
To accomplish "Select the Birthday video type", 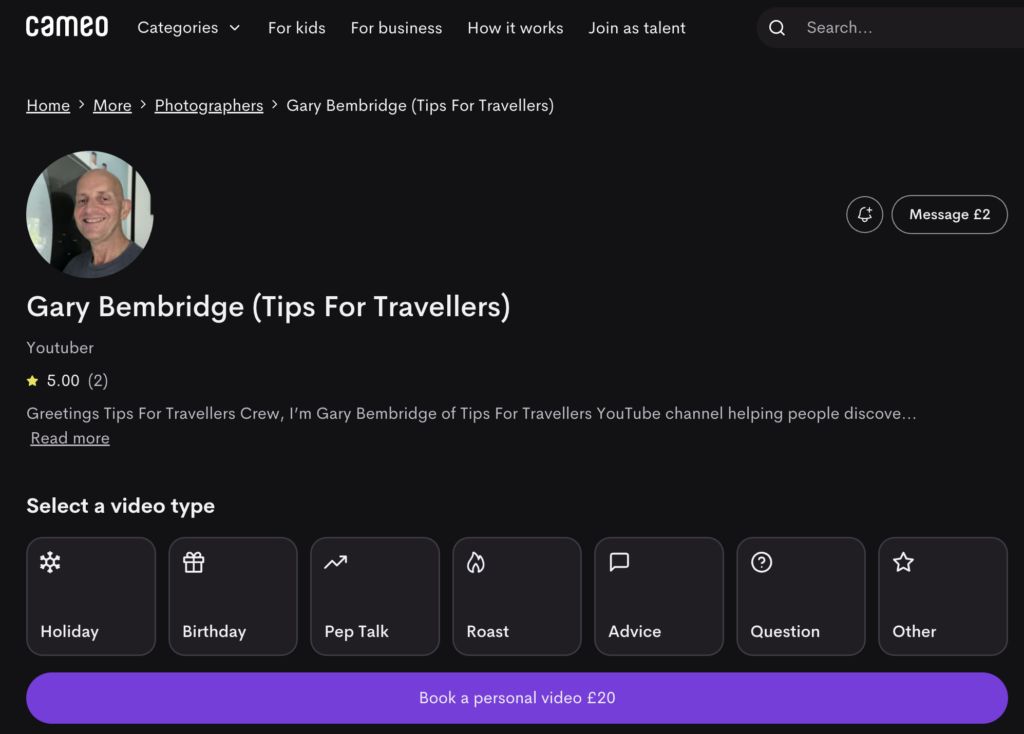I will 233,596.
